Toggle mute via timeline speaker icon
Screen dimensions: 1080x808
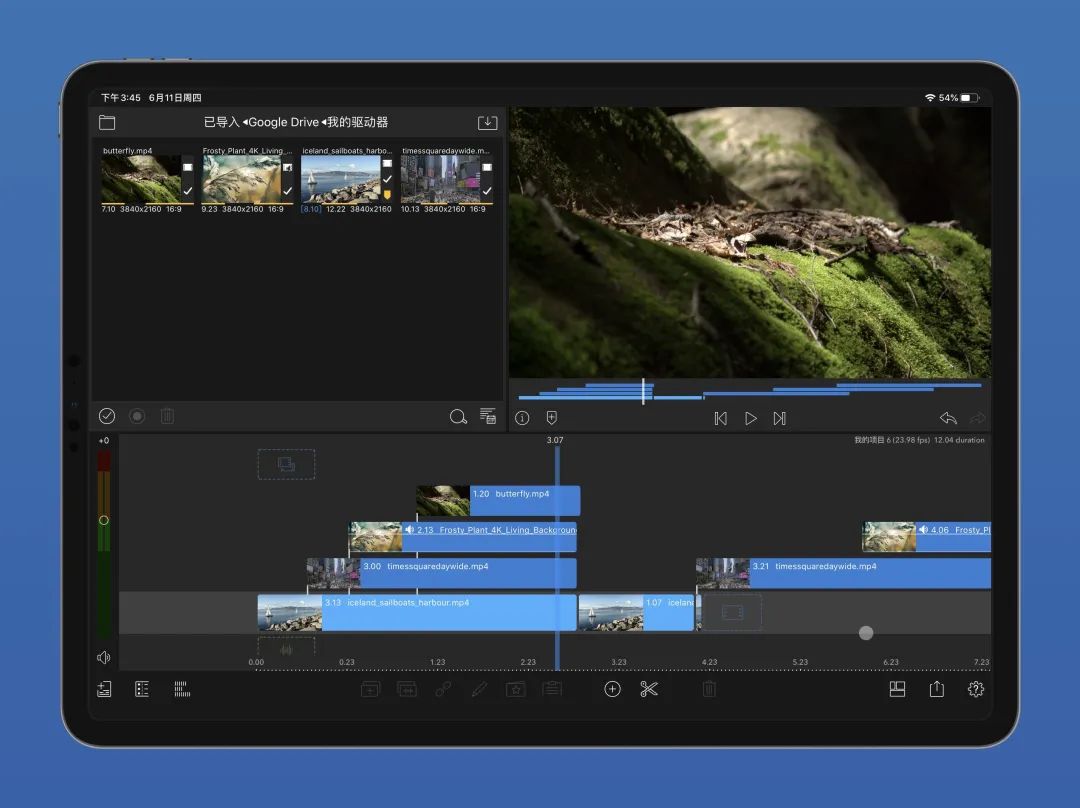tap(103, 658)
